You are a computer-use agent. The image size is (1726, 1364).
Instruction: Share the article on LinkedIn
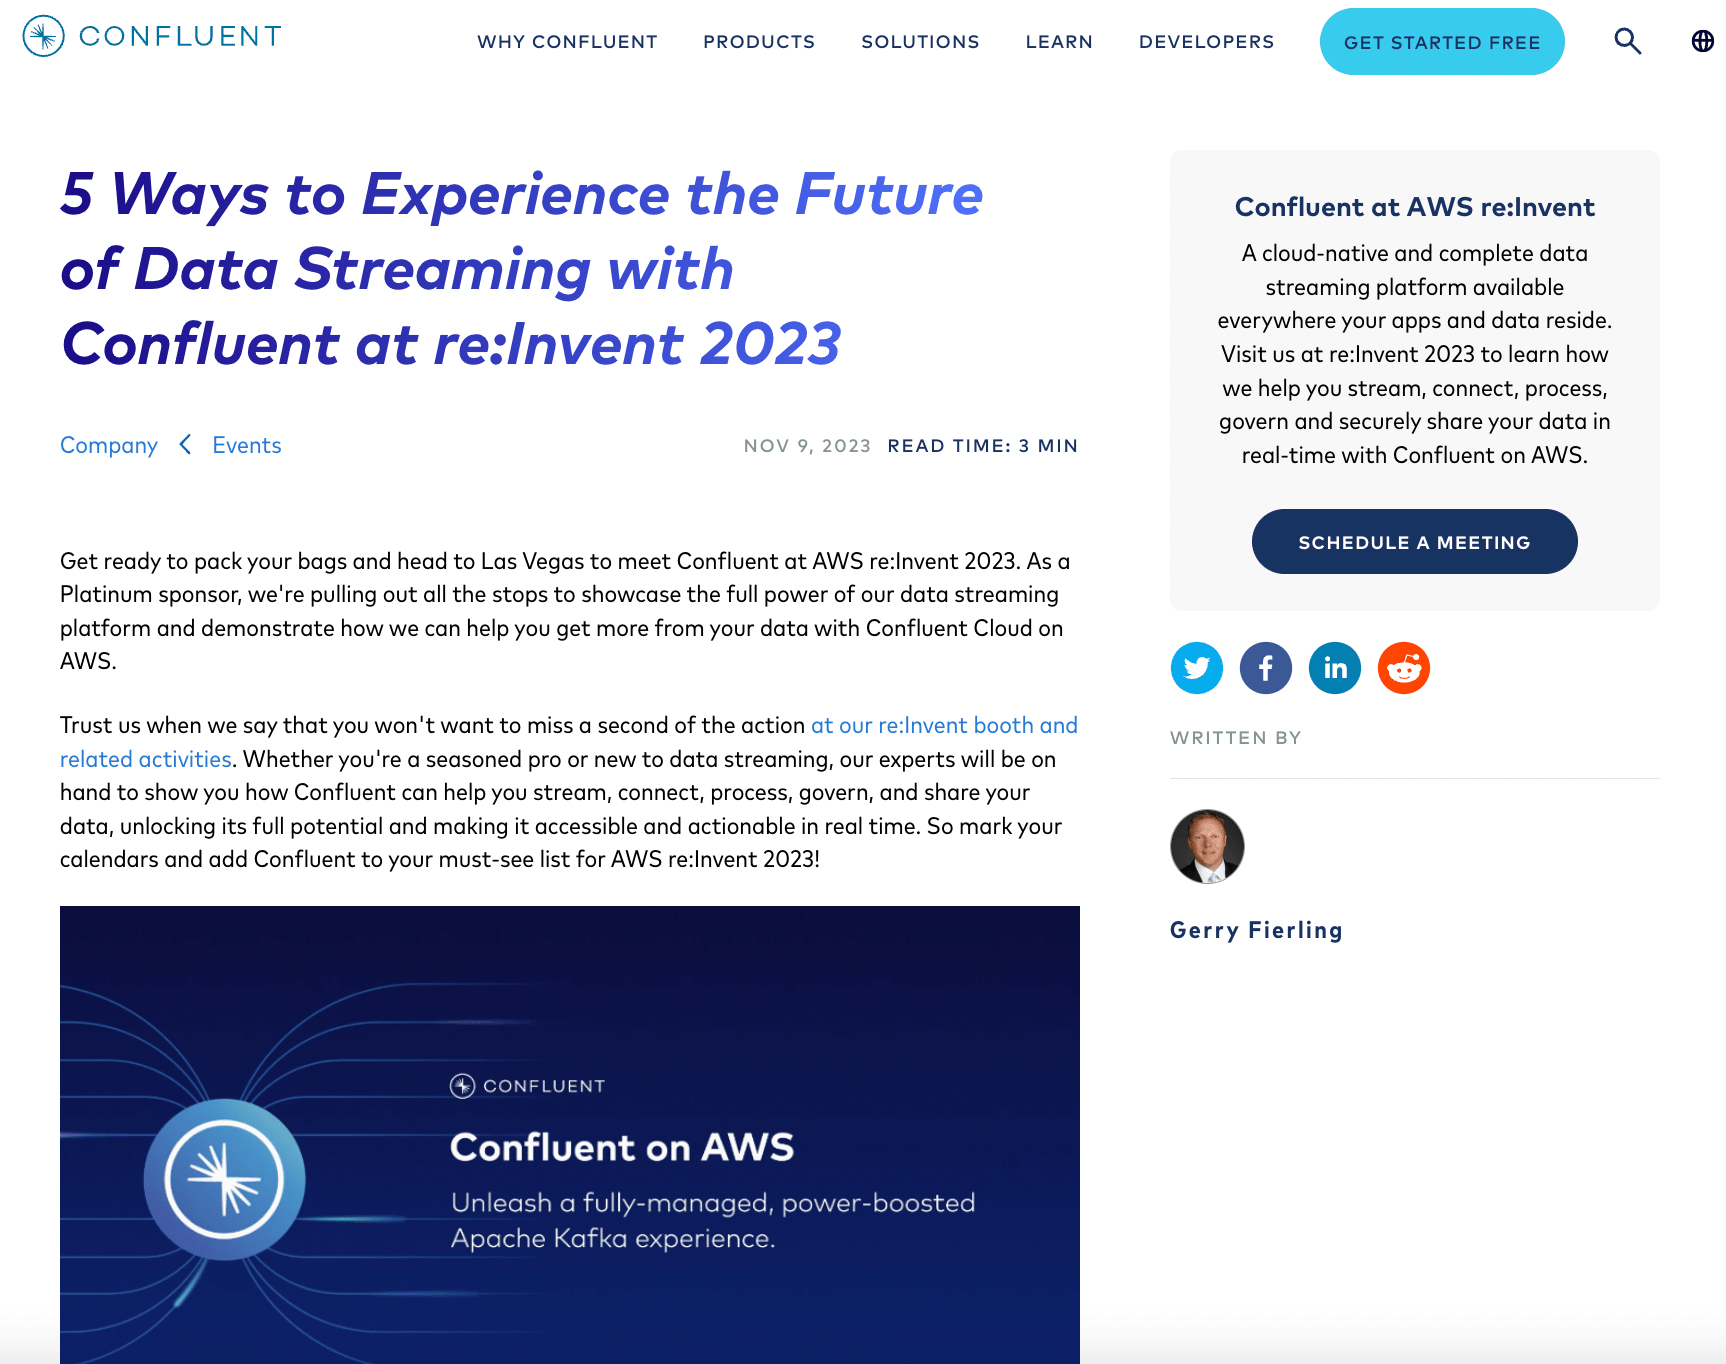[x=1335, y=668]
